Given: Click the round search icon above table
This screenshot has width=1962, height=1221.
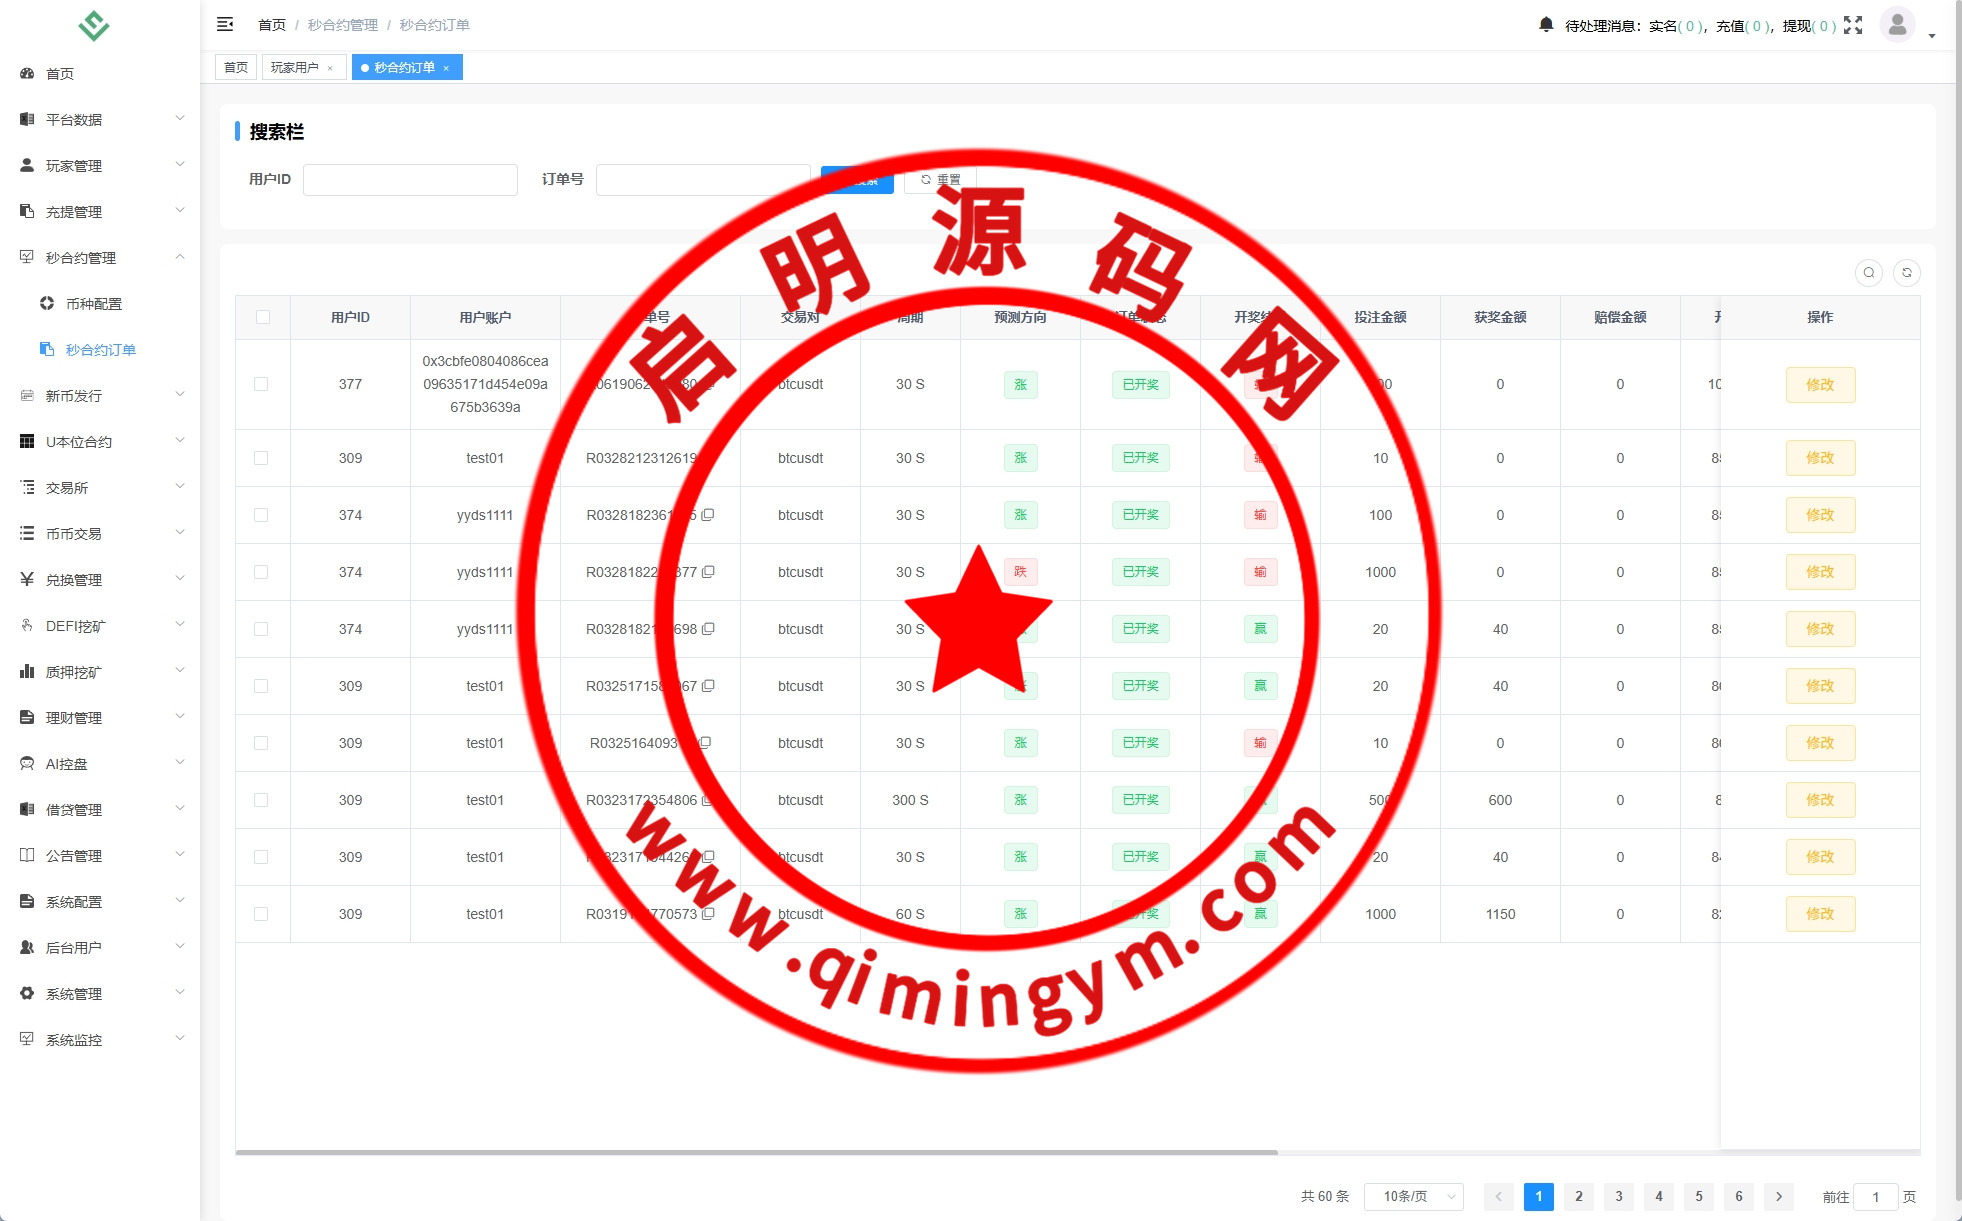Looking at the screenshot, I should click(1869, 273).
